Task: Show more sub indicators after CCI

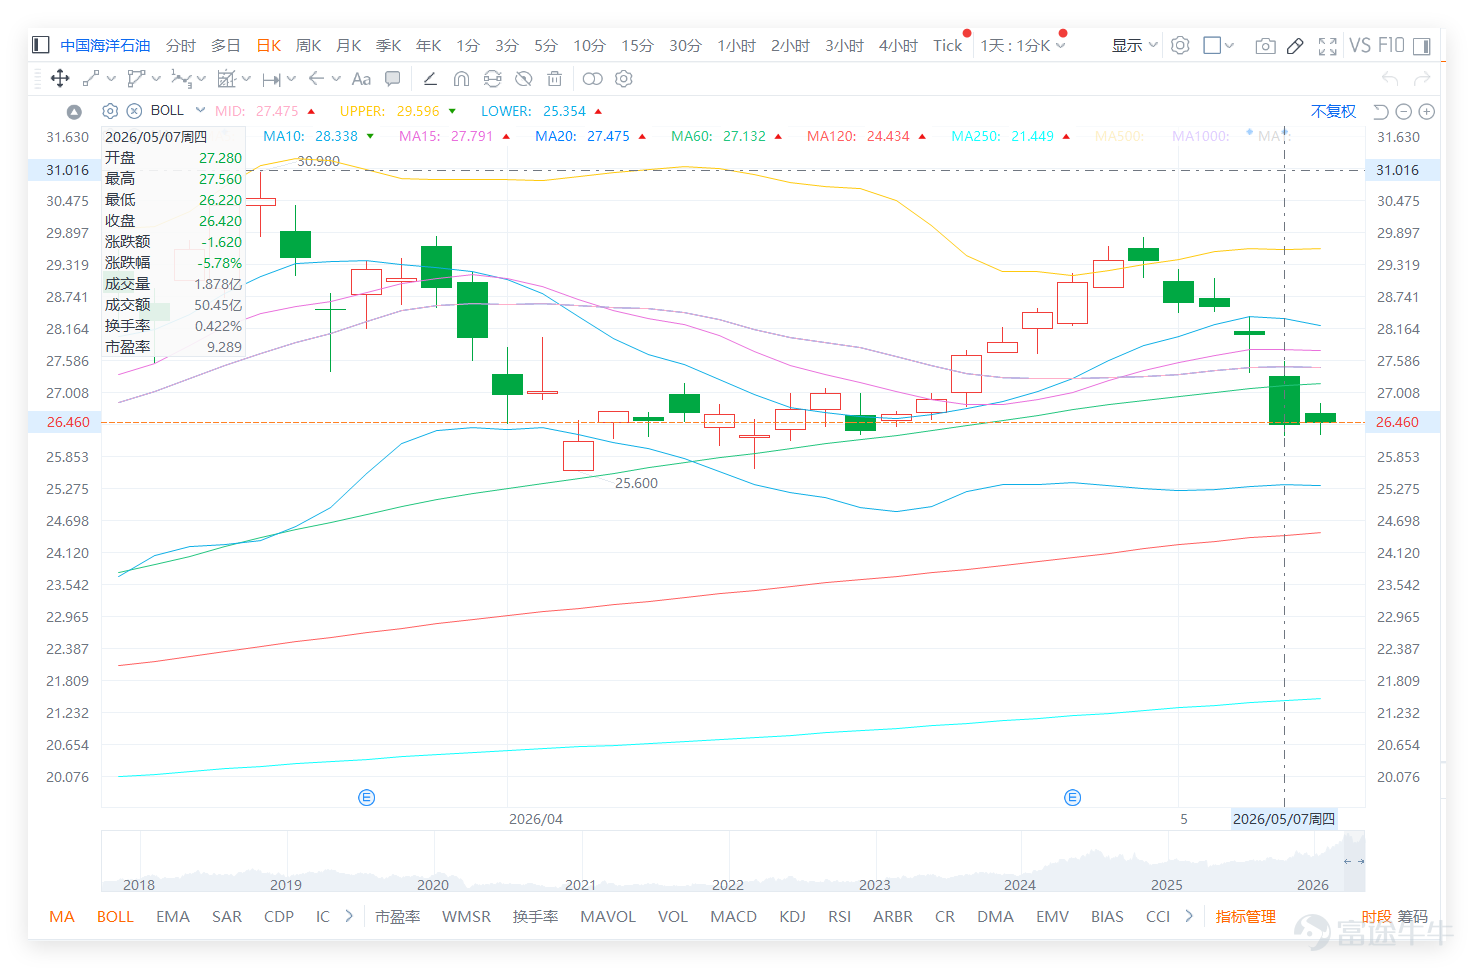Action: tap(1189, 916)
